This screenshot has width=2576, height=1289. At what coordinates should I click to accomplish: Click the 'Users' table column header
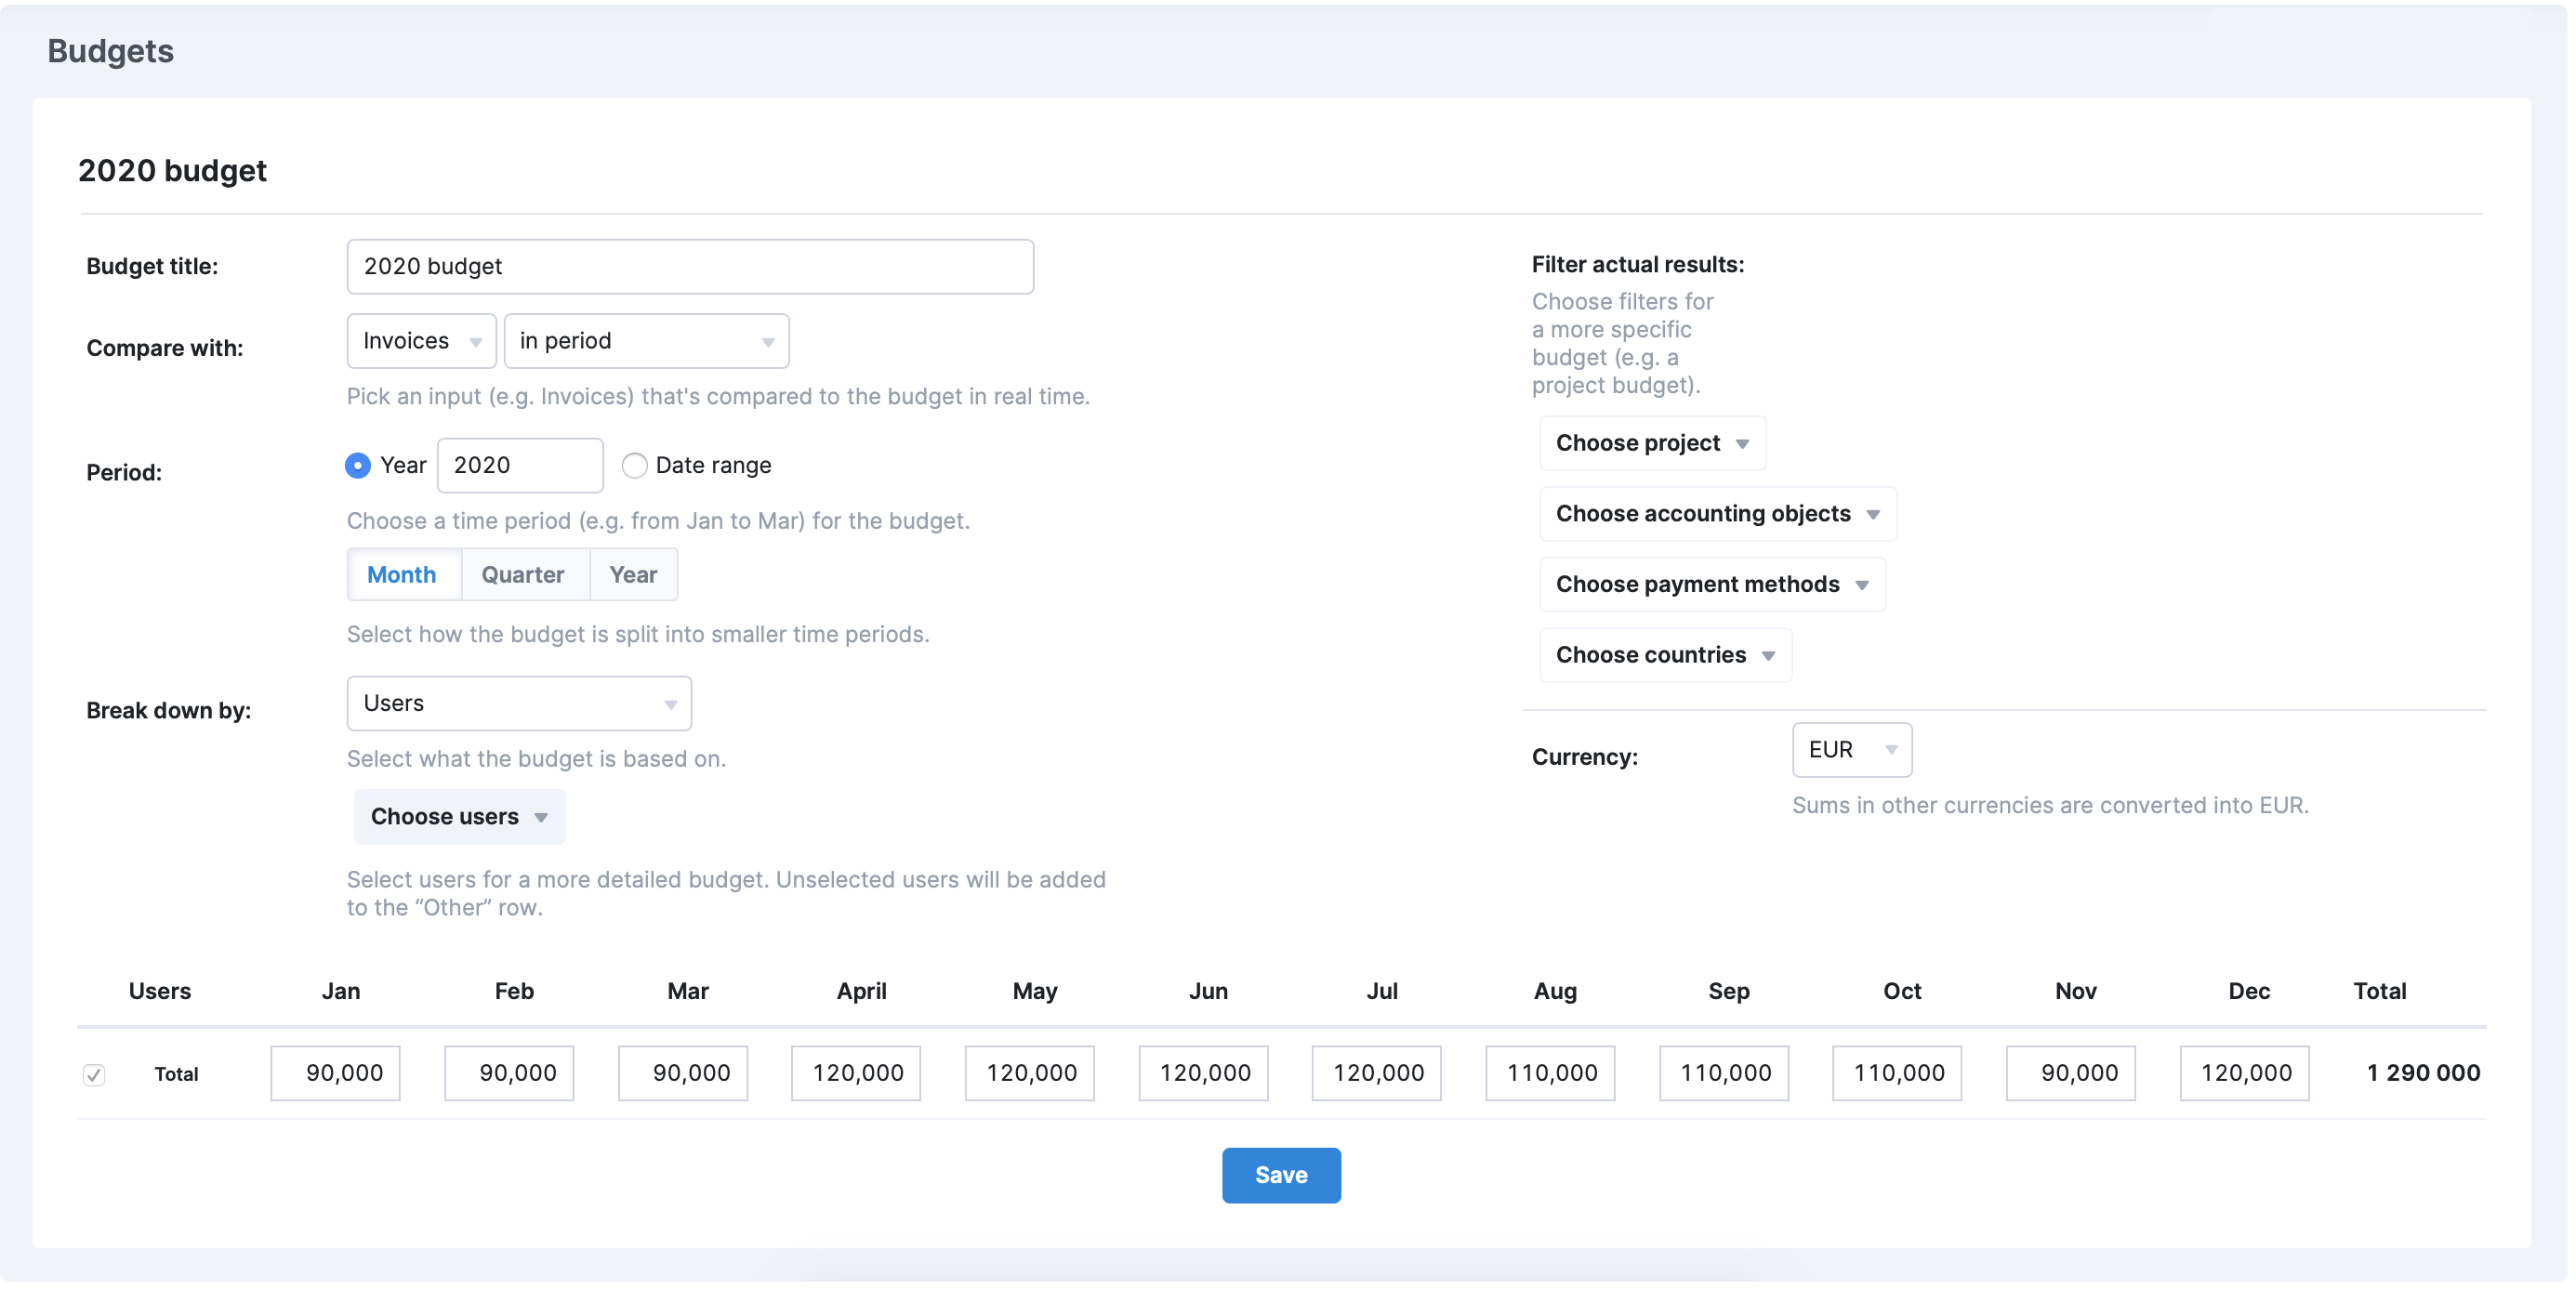point(160,991)
